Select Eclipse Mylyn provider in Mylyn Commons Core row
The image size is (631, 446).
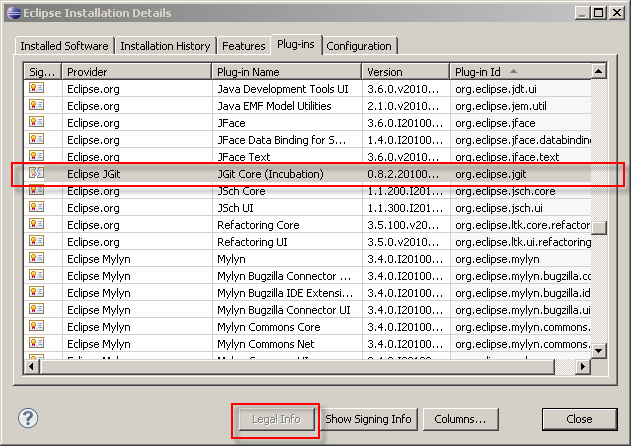(99, 327)
